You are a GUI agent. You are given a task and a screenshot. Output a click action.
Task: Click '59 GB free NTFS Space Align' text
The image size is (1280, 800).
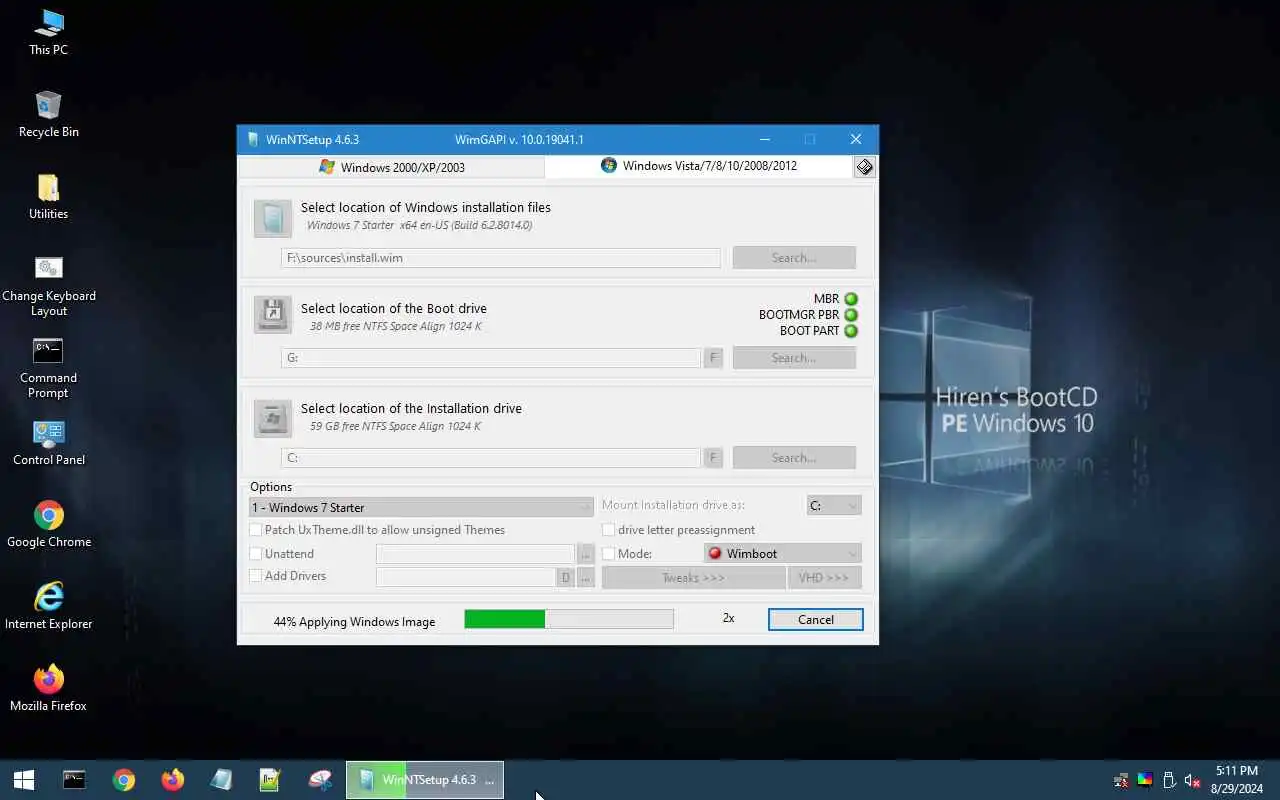pos(395,426)
